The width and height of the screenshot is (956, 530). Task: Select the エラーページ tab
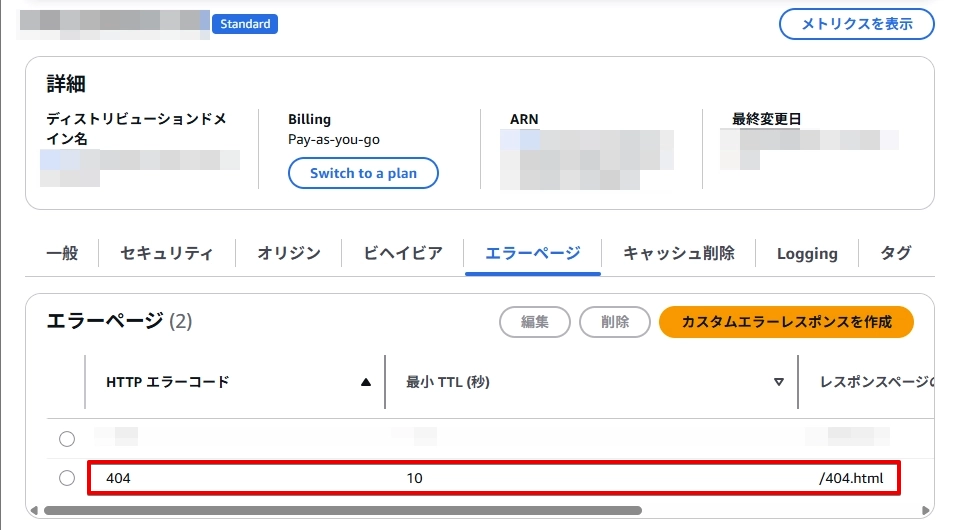coord(533,253)
